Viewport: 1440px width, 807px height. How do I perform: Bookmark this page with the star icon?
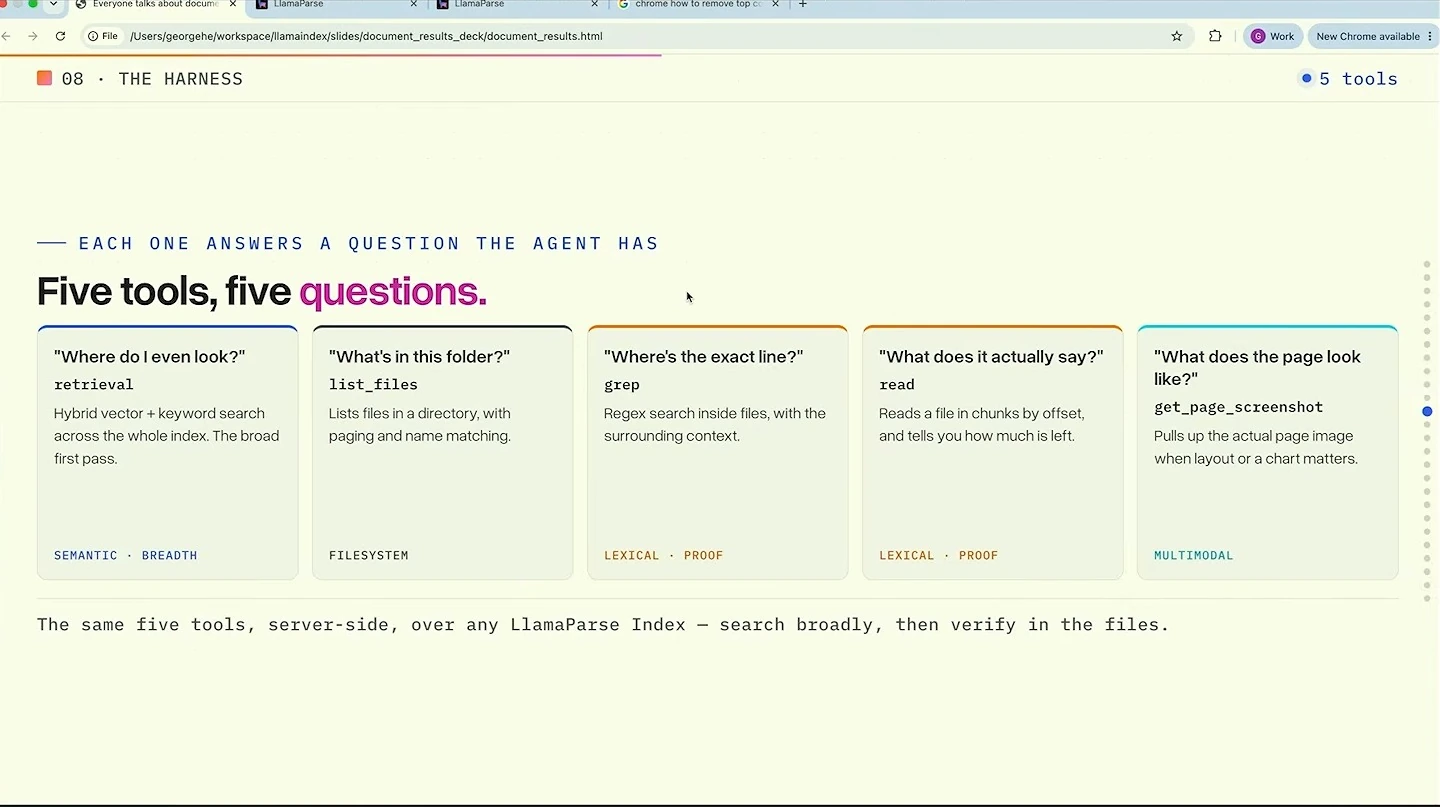click(x=1177, y=36)
